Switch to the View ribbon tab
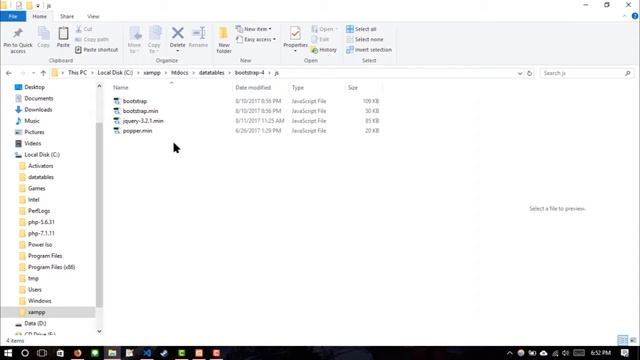 pyautogui.click(x=93, y=16)
